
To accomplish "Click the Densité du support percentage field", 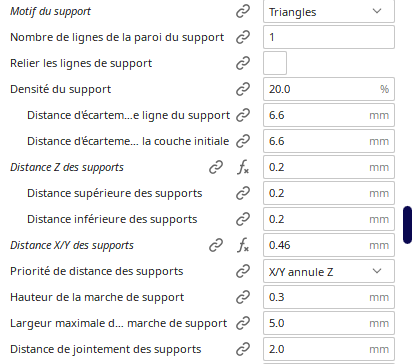I will [x=329, y=89].
